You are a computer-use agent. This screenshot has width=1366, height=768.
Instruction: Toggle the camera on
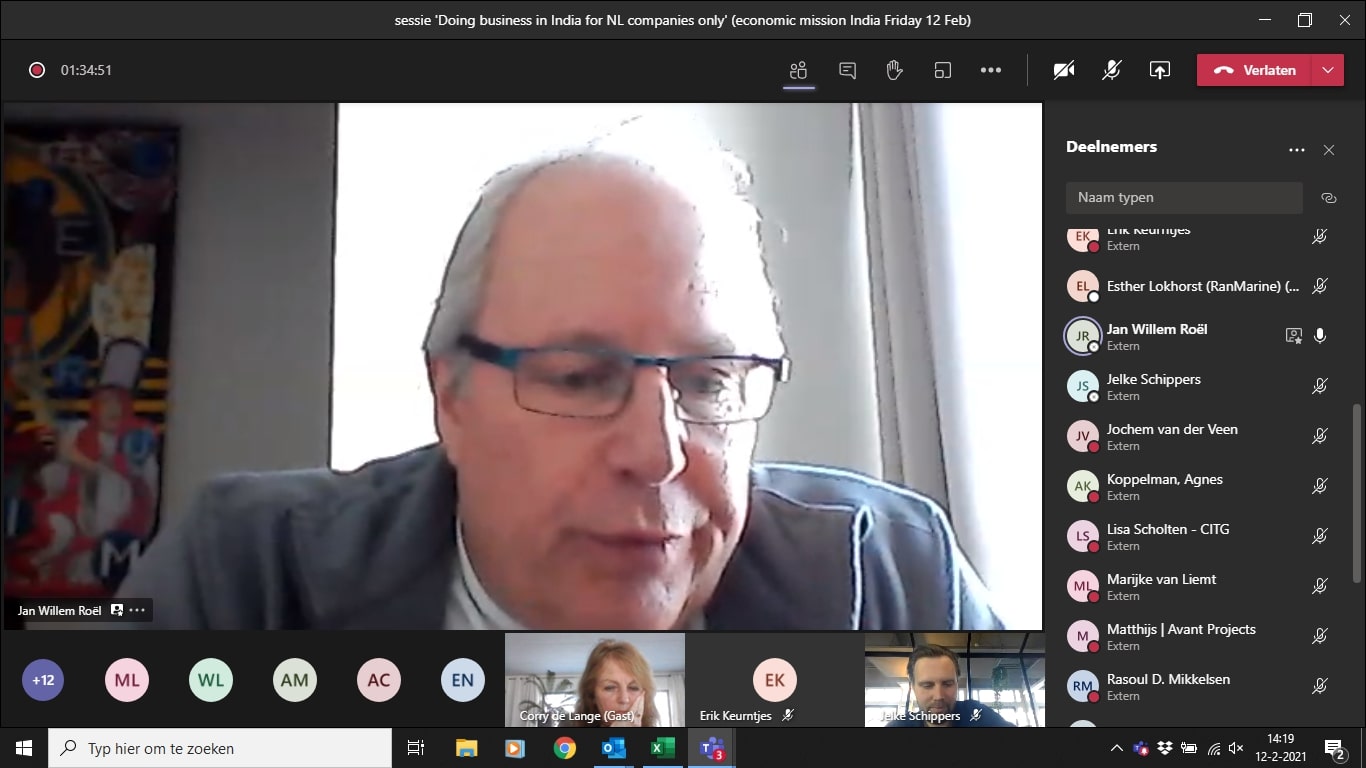pyautogui.click(x=1064, y=70)
